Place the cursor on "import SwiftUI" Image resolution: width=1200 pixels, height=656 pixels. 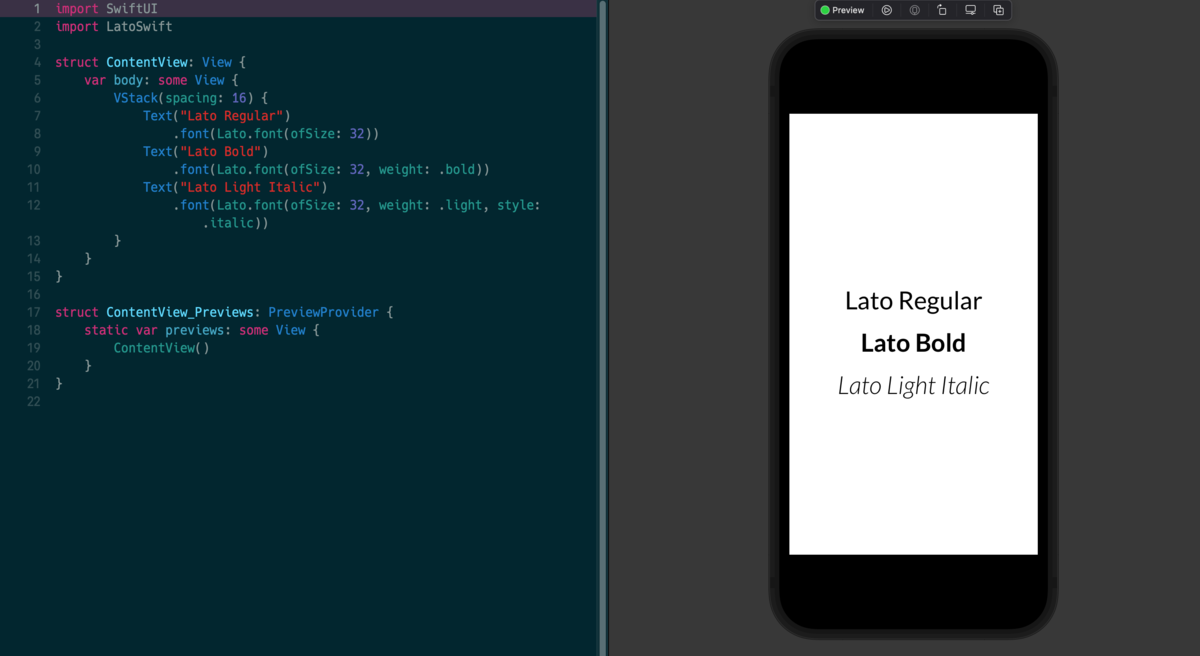pos(106,8)
